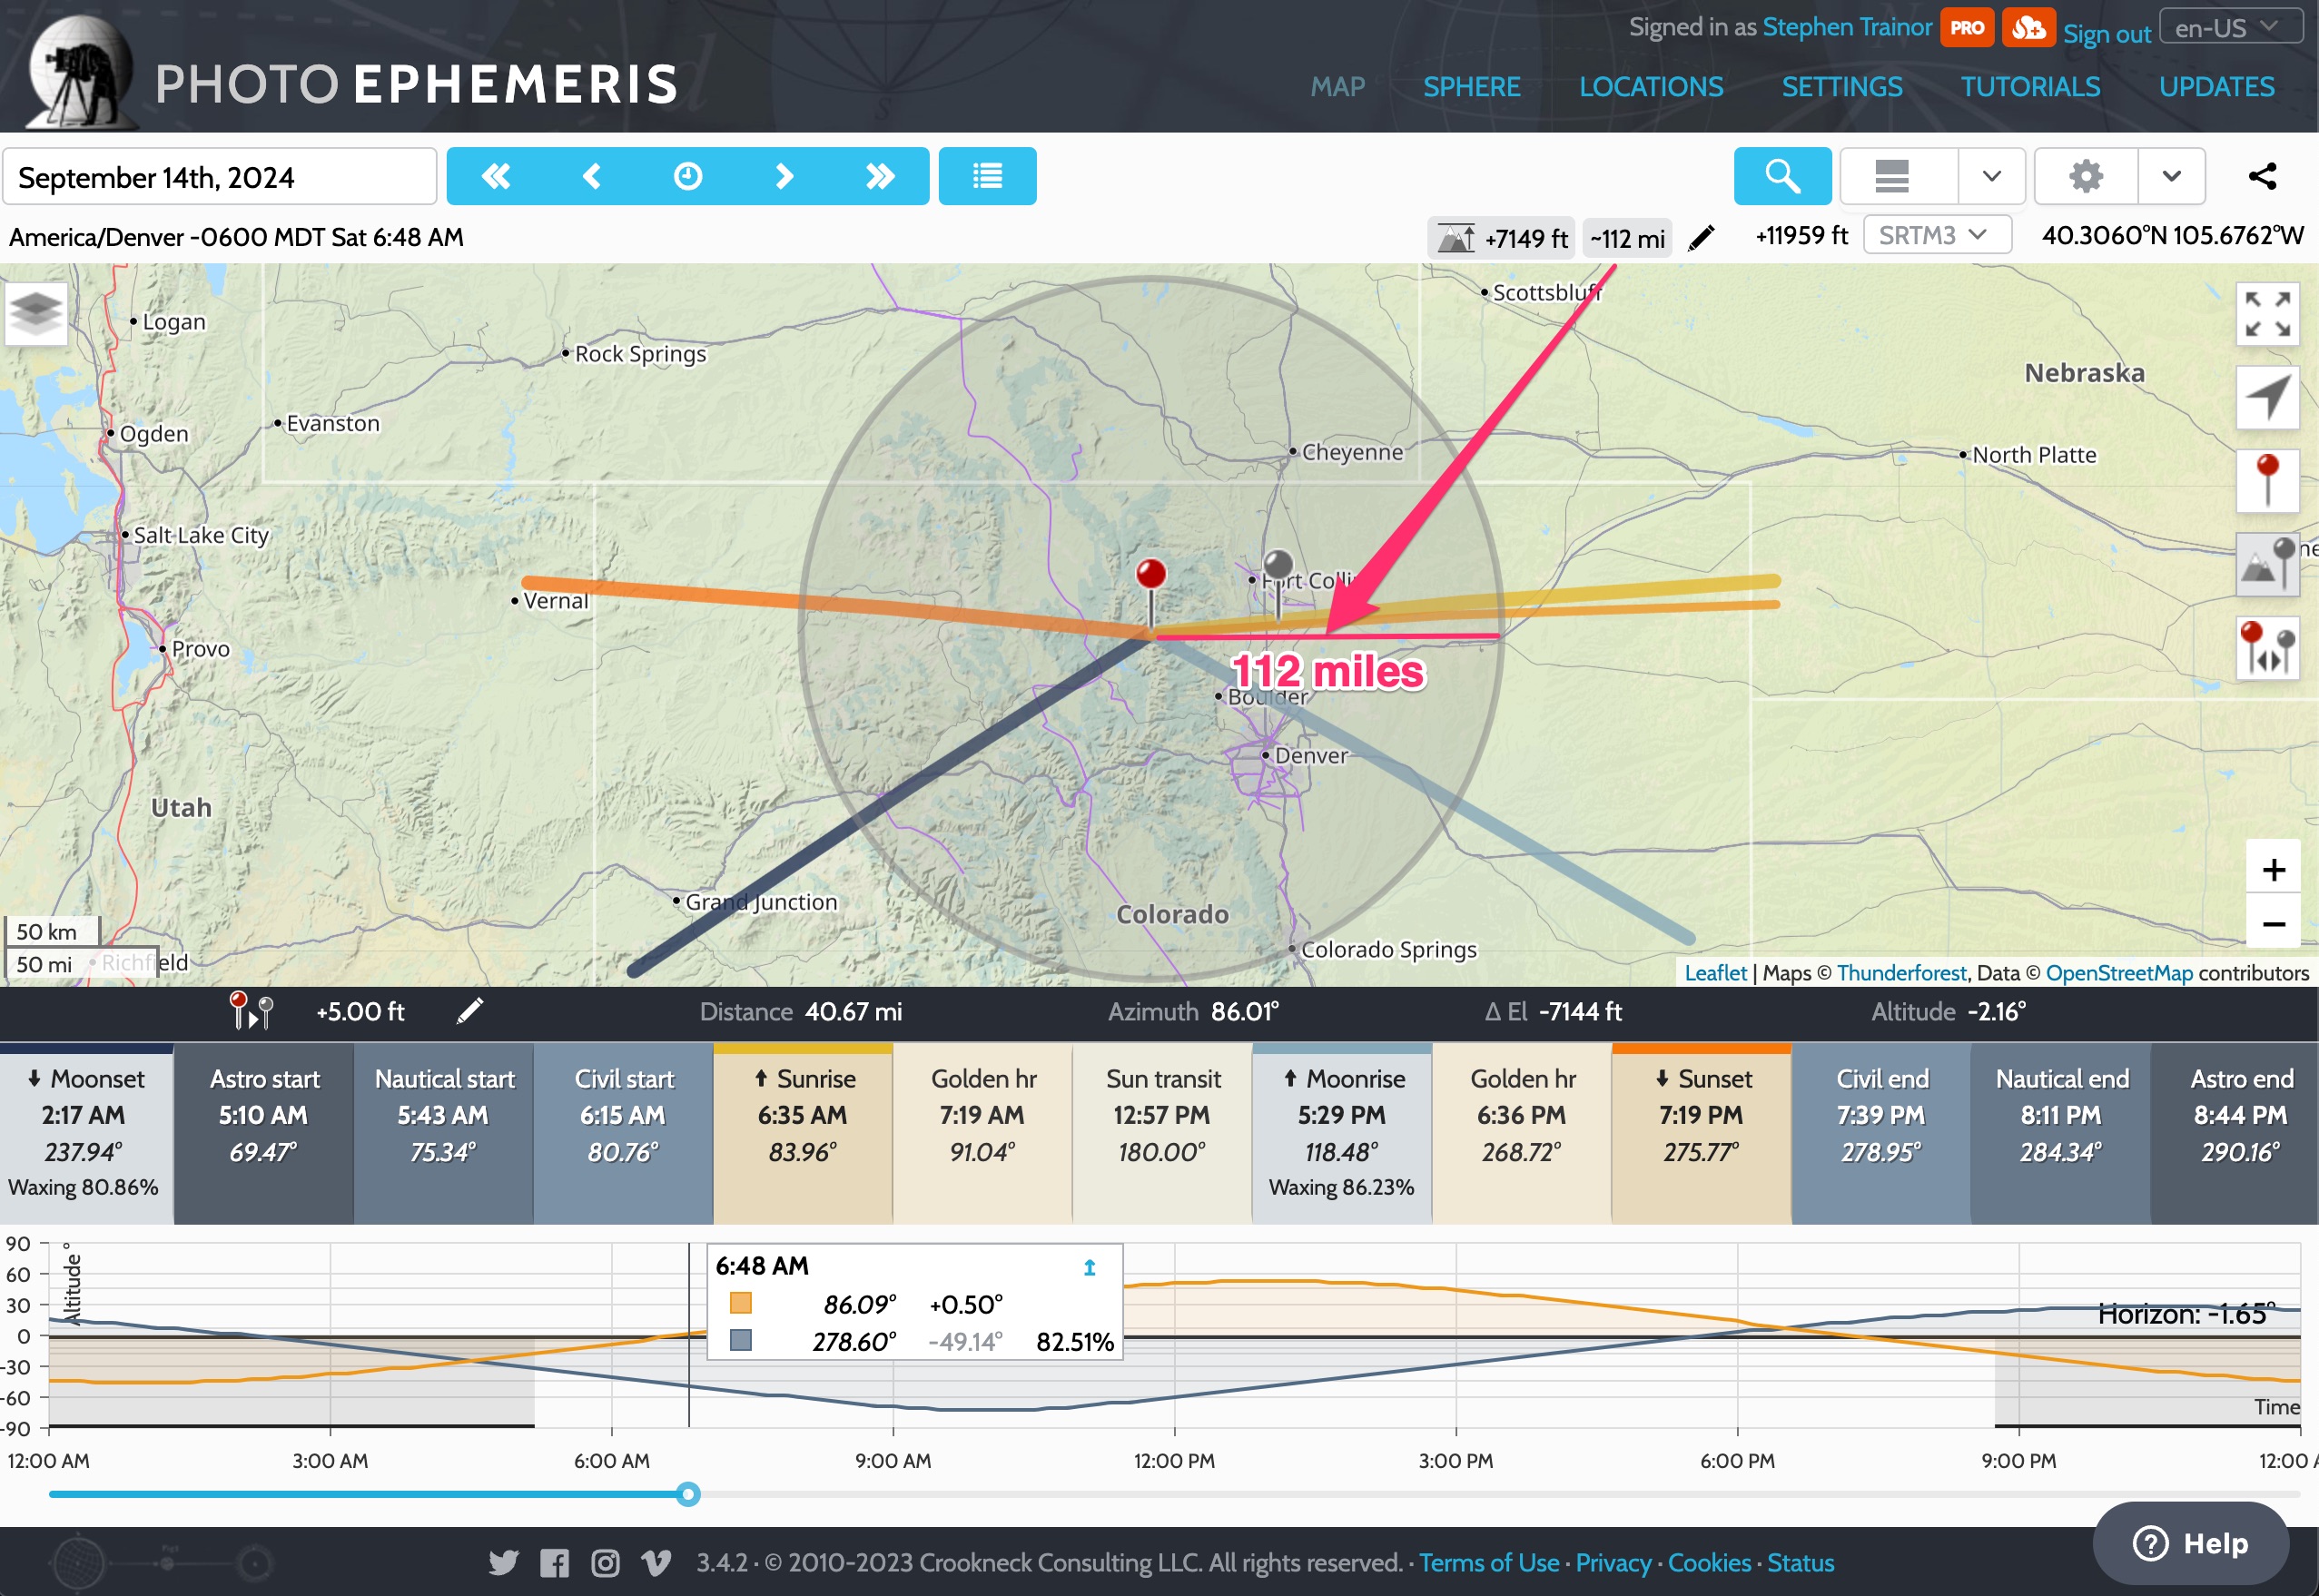Step back one day with left arrow
This screenshot has width=2319, height=1596.
592,176
